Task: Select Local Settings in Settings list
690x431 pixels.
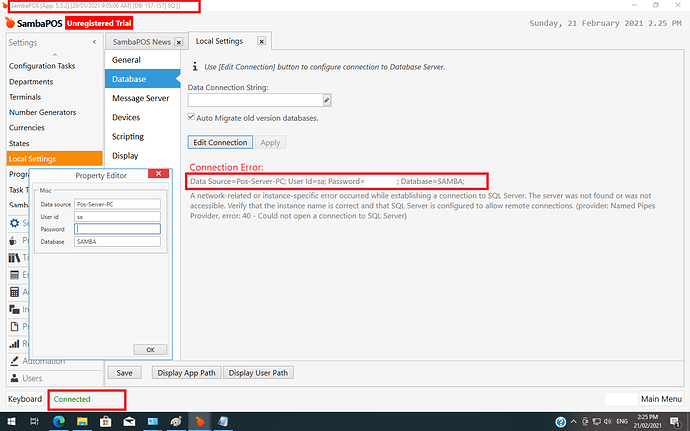Action: point(55,159)
